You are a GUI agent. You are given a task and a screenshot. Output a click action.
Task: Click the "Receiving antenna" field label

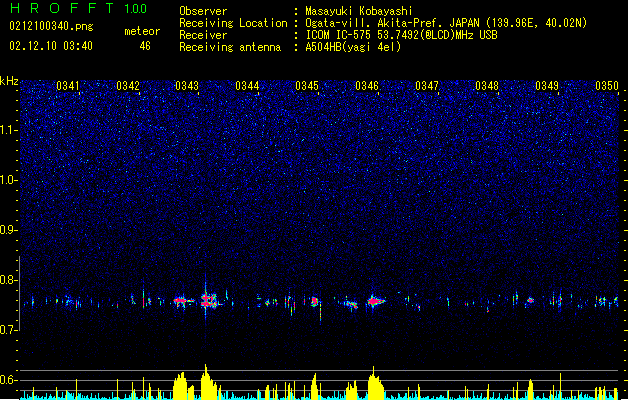(x=230, y=47)
